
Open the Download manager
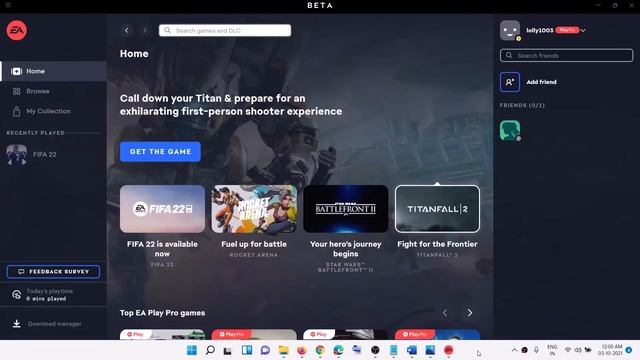54,324
